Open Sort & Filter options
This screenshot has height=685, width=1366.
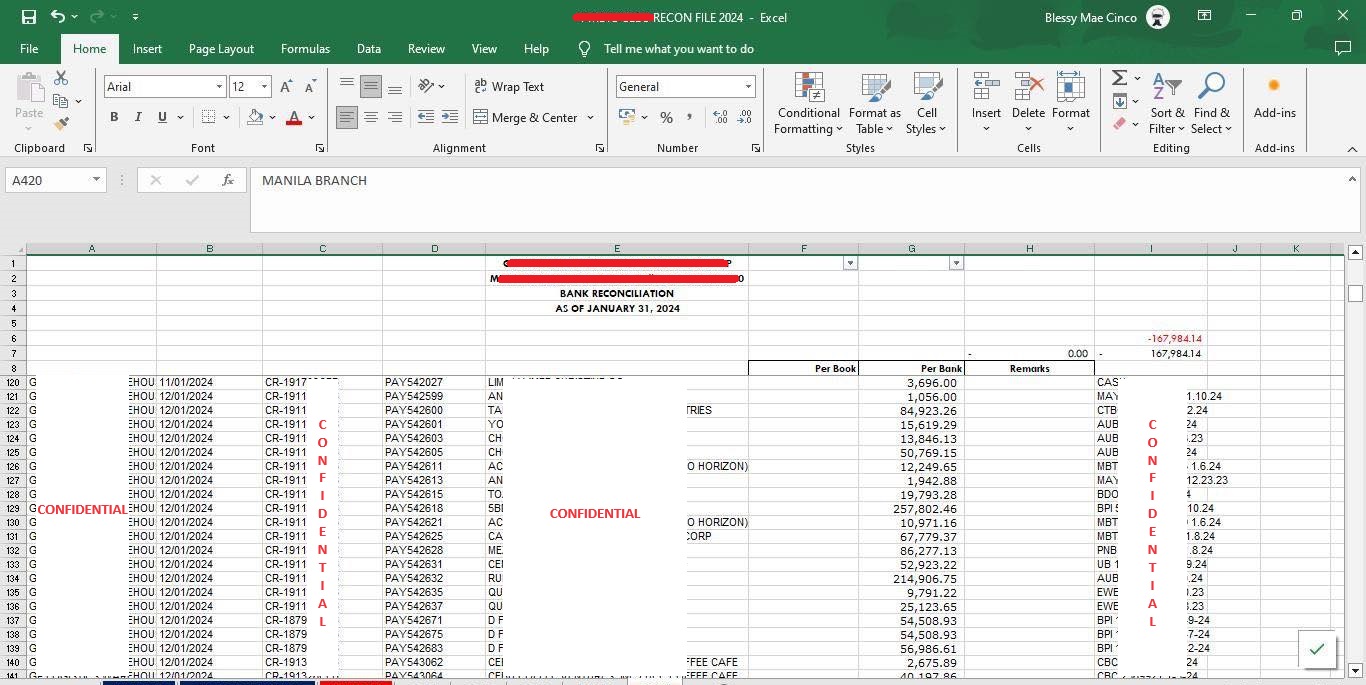[1167, 103]
